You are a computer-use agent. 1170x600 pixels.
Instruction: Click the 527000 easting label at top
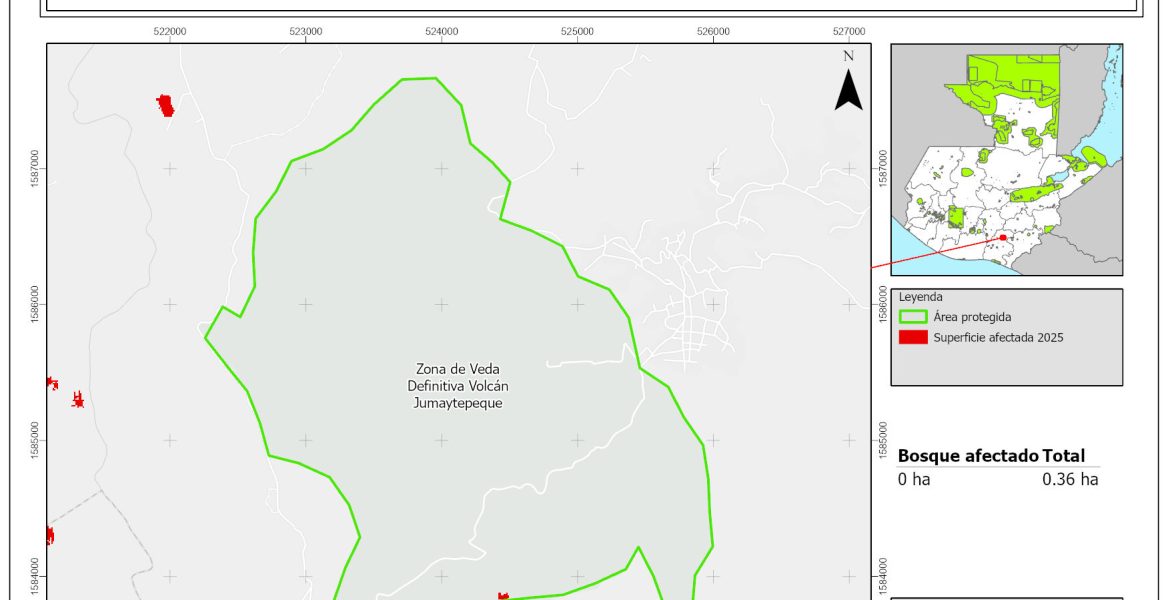[848, 31]
